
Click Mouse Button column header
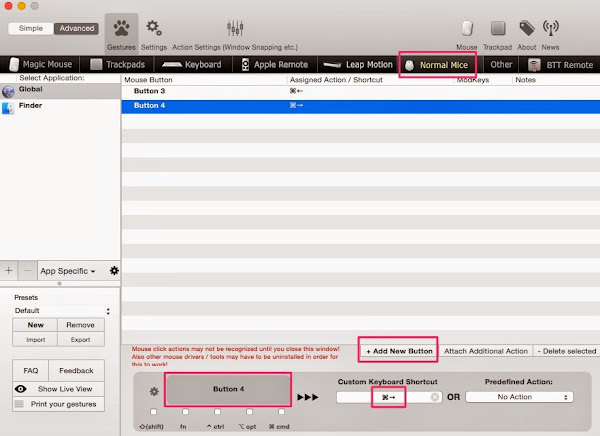tap(204, 80)
